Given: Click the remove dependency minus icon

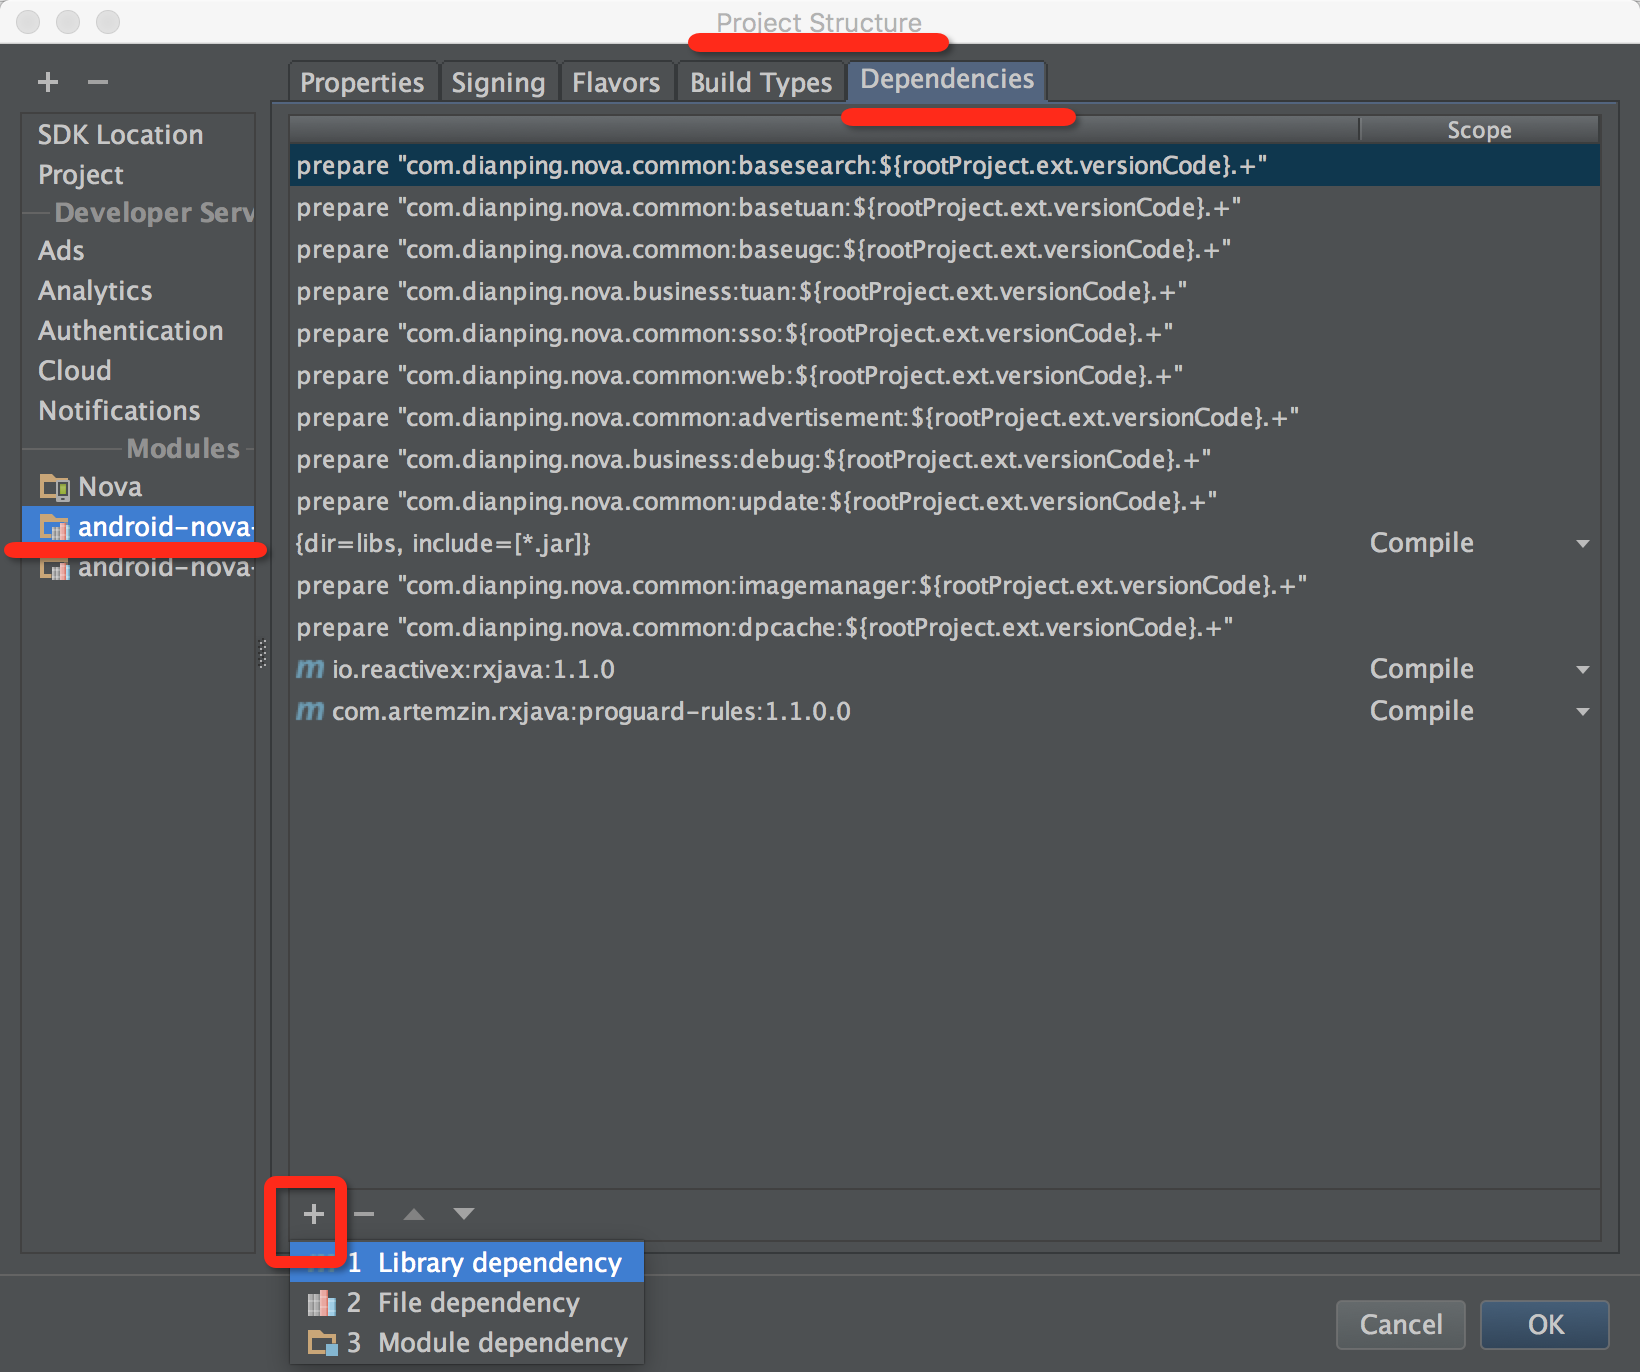Looking at the screenshot, I should click(x=364, y=1214).
